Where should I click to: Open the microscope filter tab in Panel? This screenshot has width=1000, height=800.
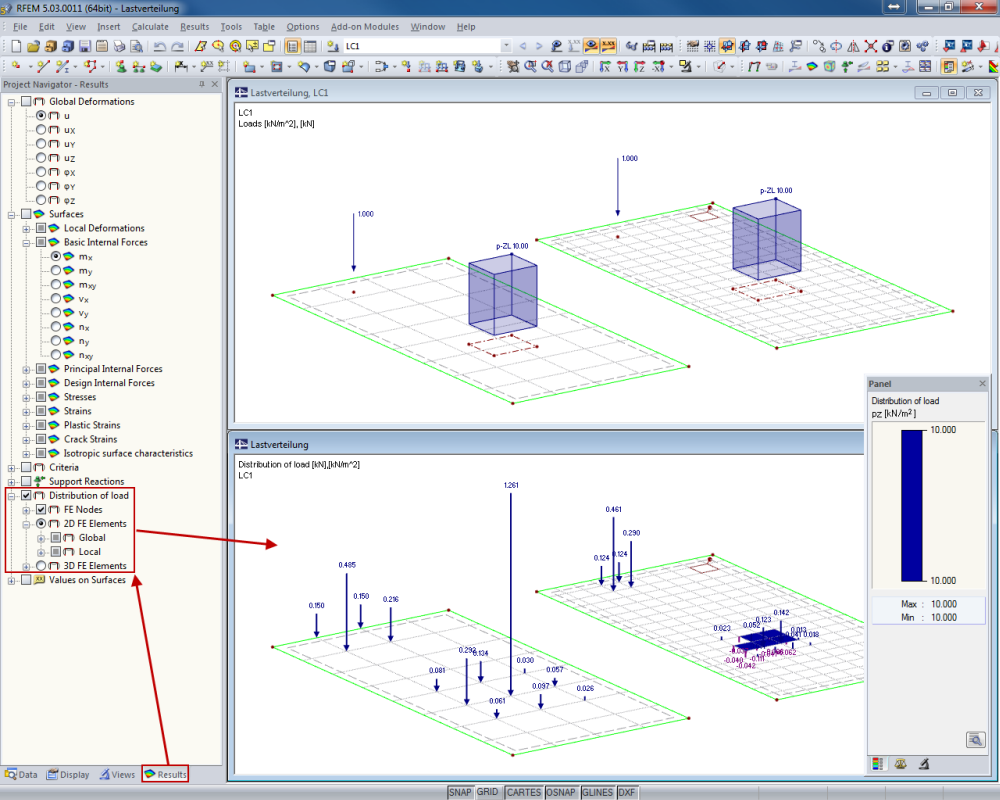coord(924,764)
